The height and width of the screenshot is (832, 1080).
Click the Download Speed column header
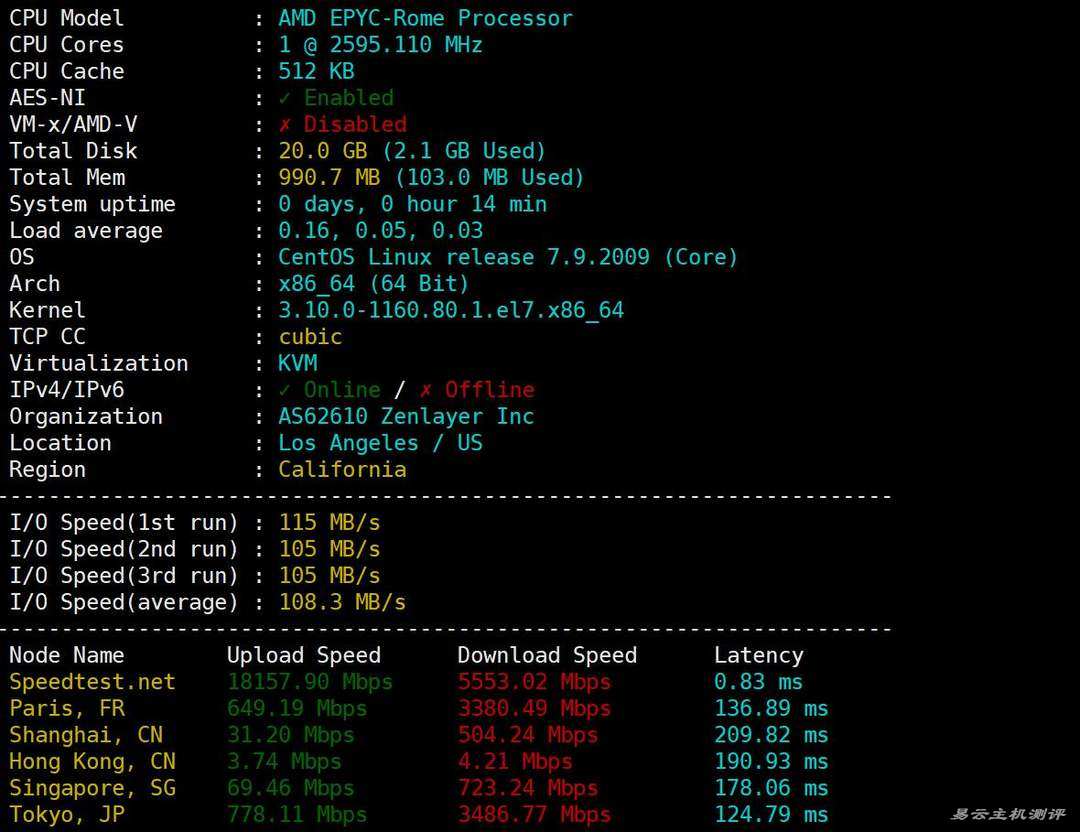click(x=547, y=656)
